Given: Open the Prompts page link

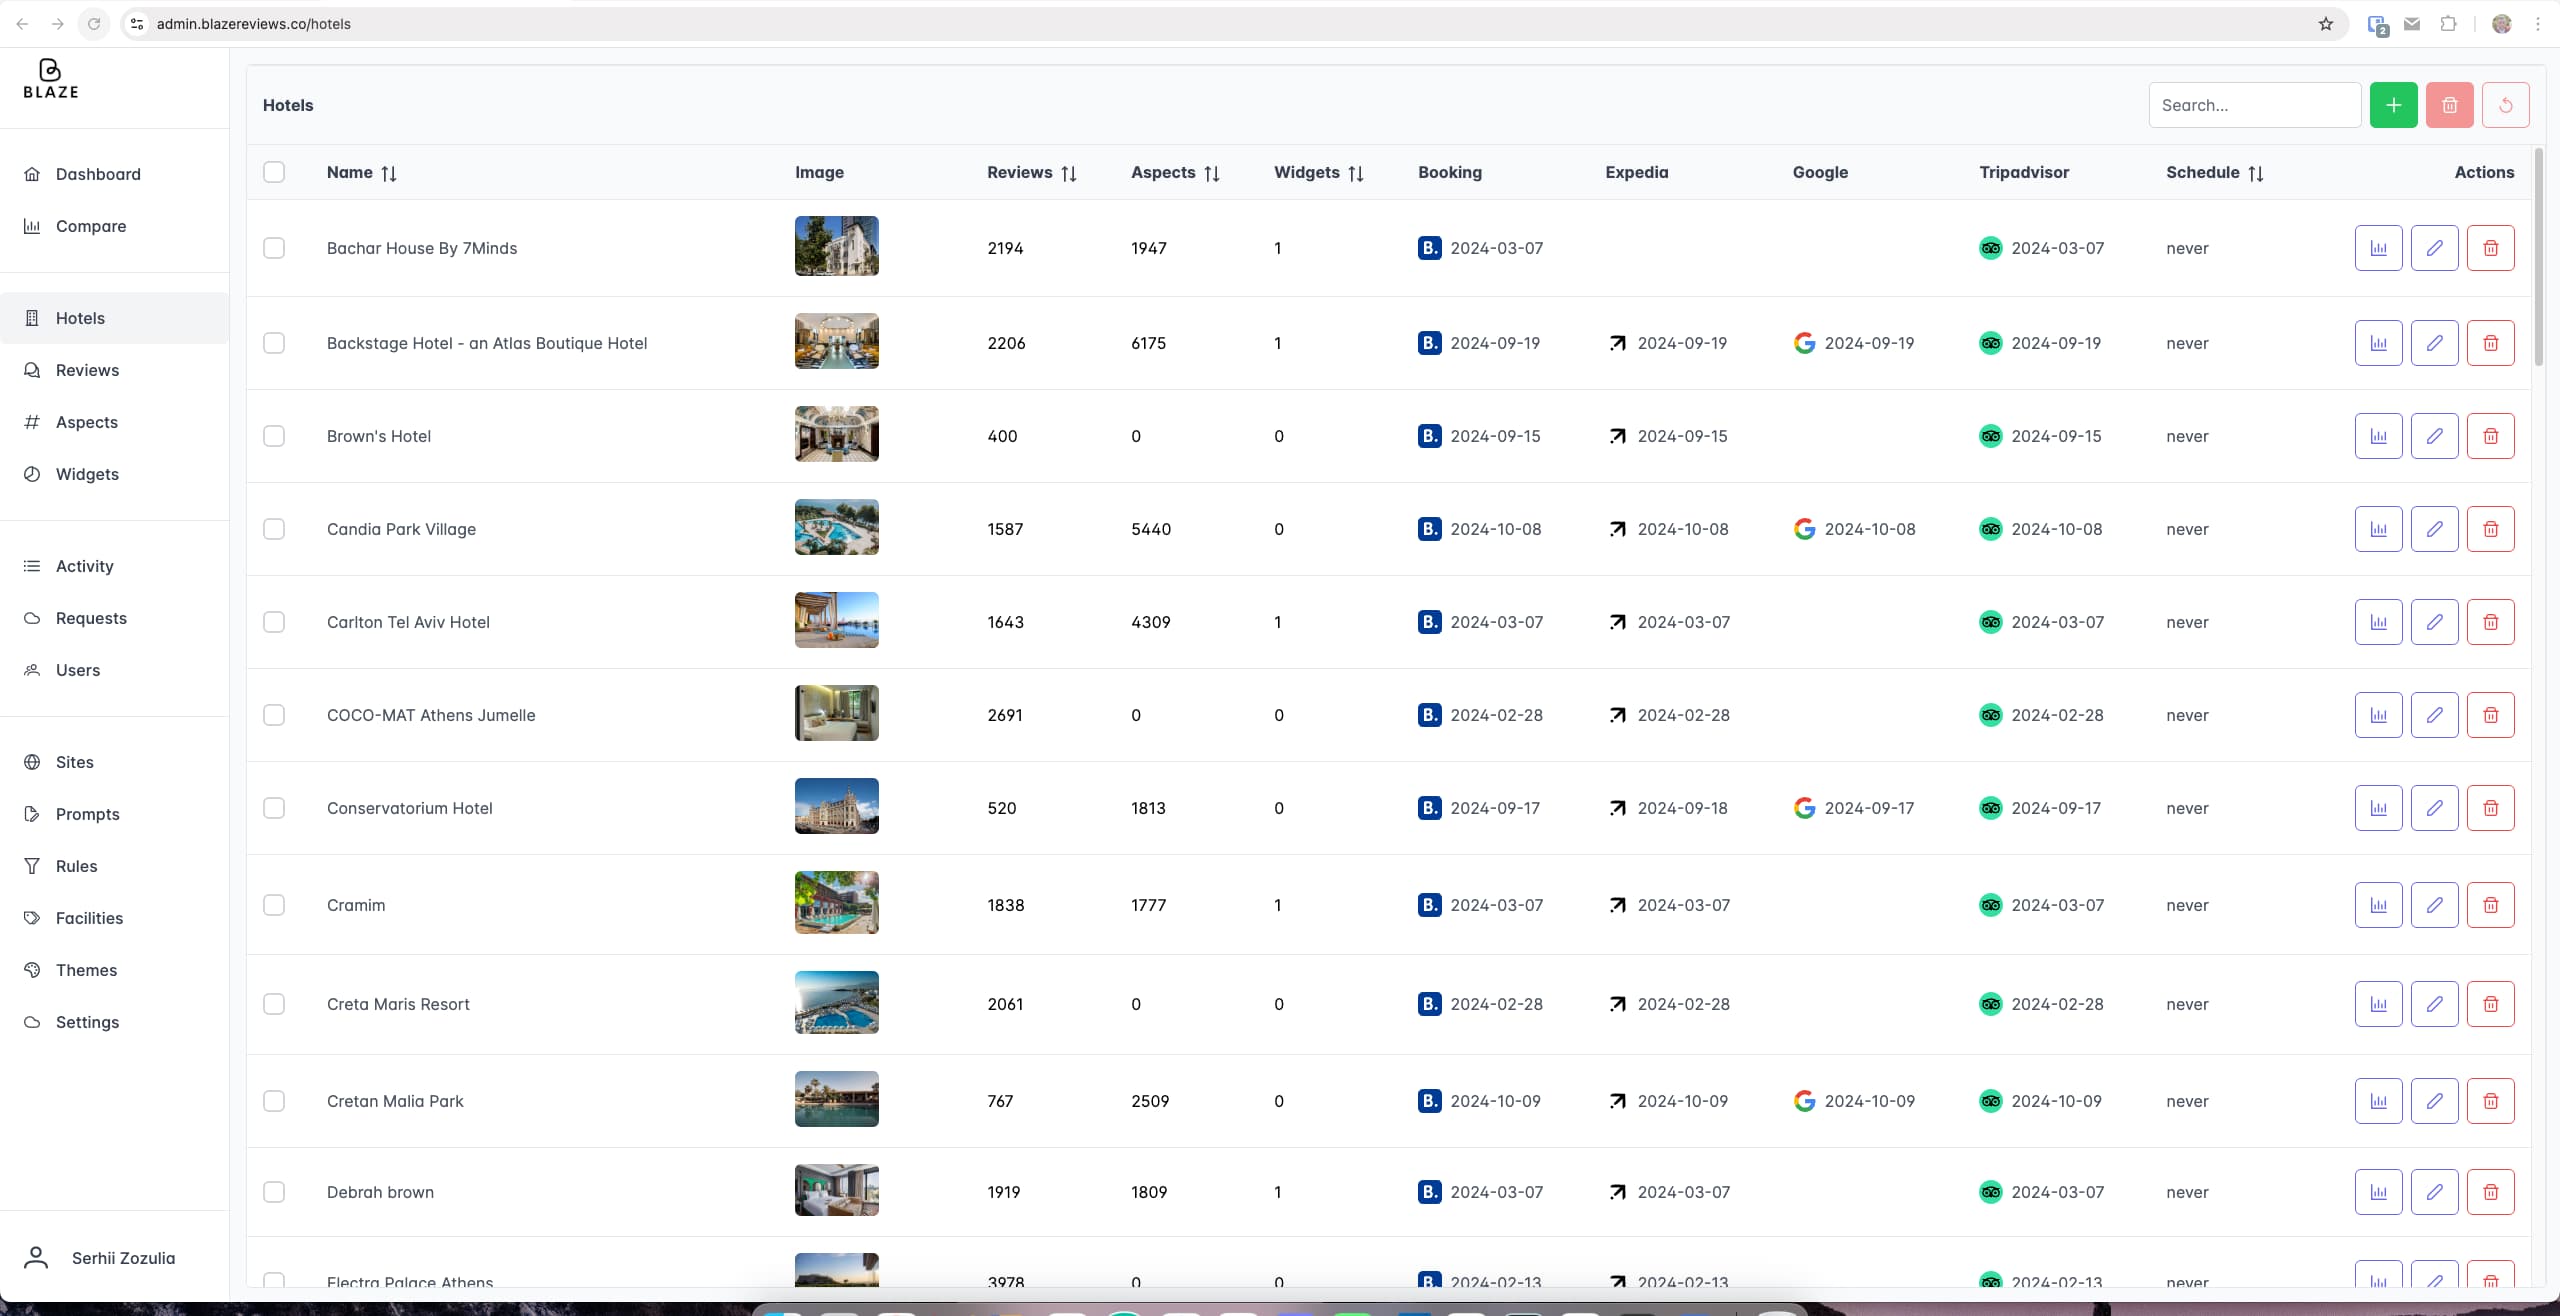Looking at the screenshot, I should tap(87, 814).
